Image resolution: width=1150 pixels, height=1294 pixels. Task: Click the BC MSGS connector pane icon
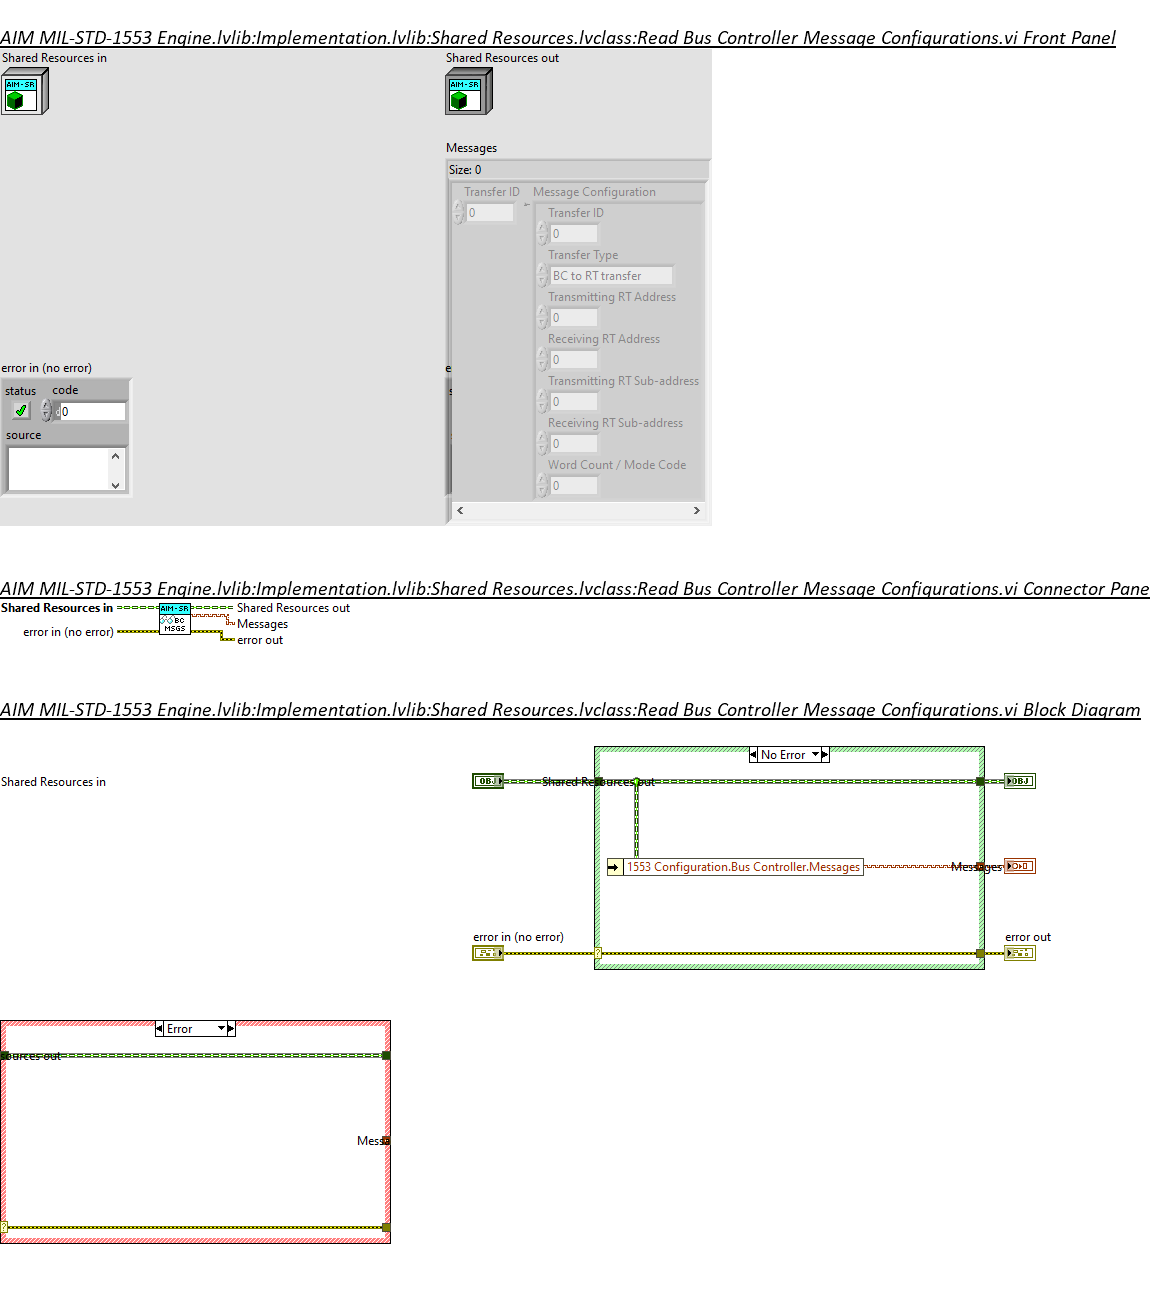tap(175, 619)
